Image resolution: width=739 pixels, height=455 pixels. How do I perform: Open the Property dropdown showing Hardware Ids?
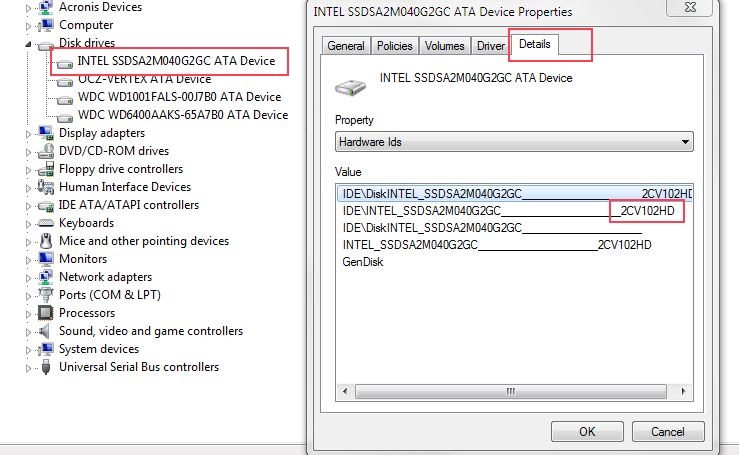[514, 142]
